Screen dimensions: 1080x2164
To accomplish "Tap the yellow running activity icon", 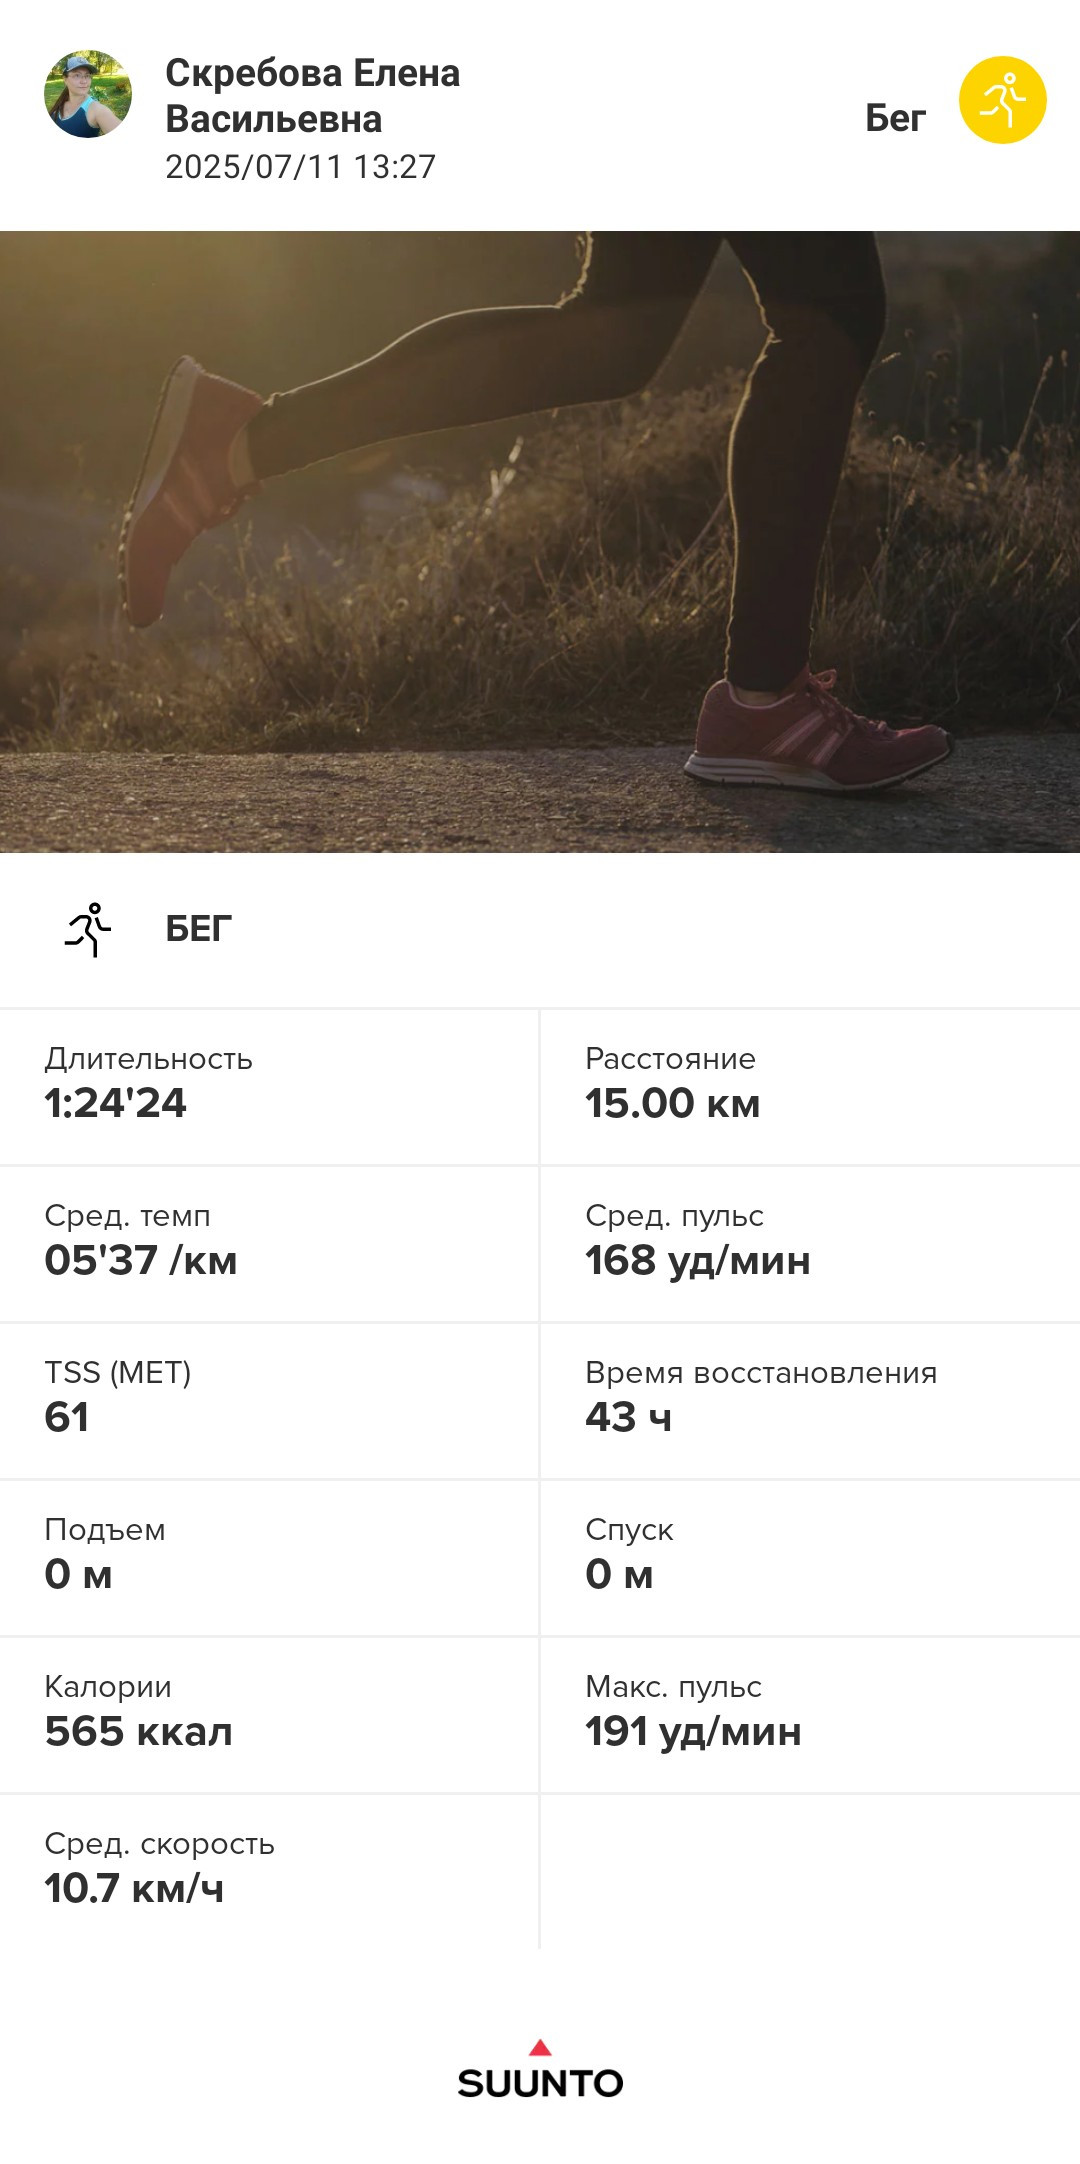I will (x=1002, y=100).
